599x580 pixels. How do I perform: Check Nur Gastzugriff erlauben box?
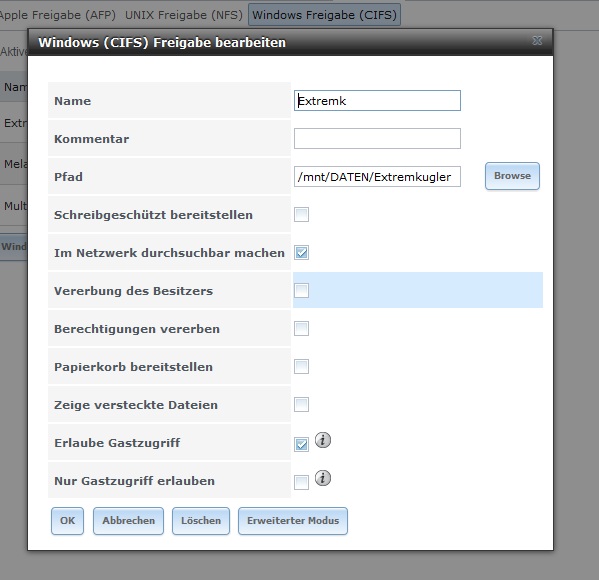coord(301,482)
